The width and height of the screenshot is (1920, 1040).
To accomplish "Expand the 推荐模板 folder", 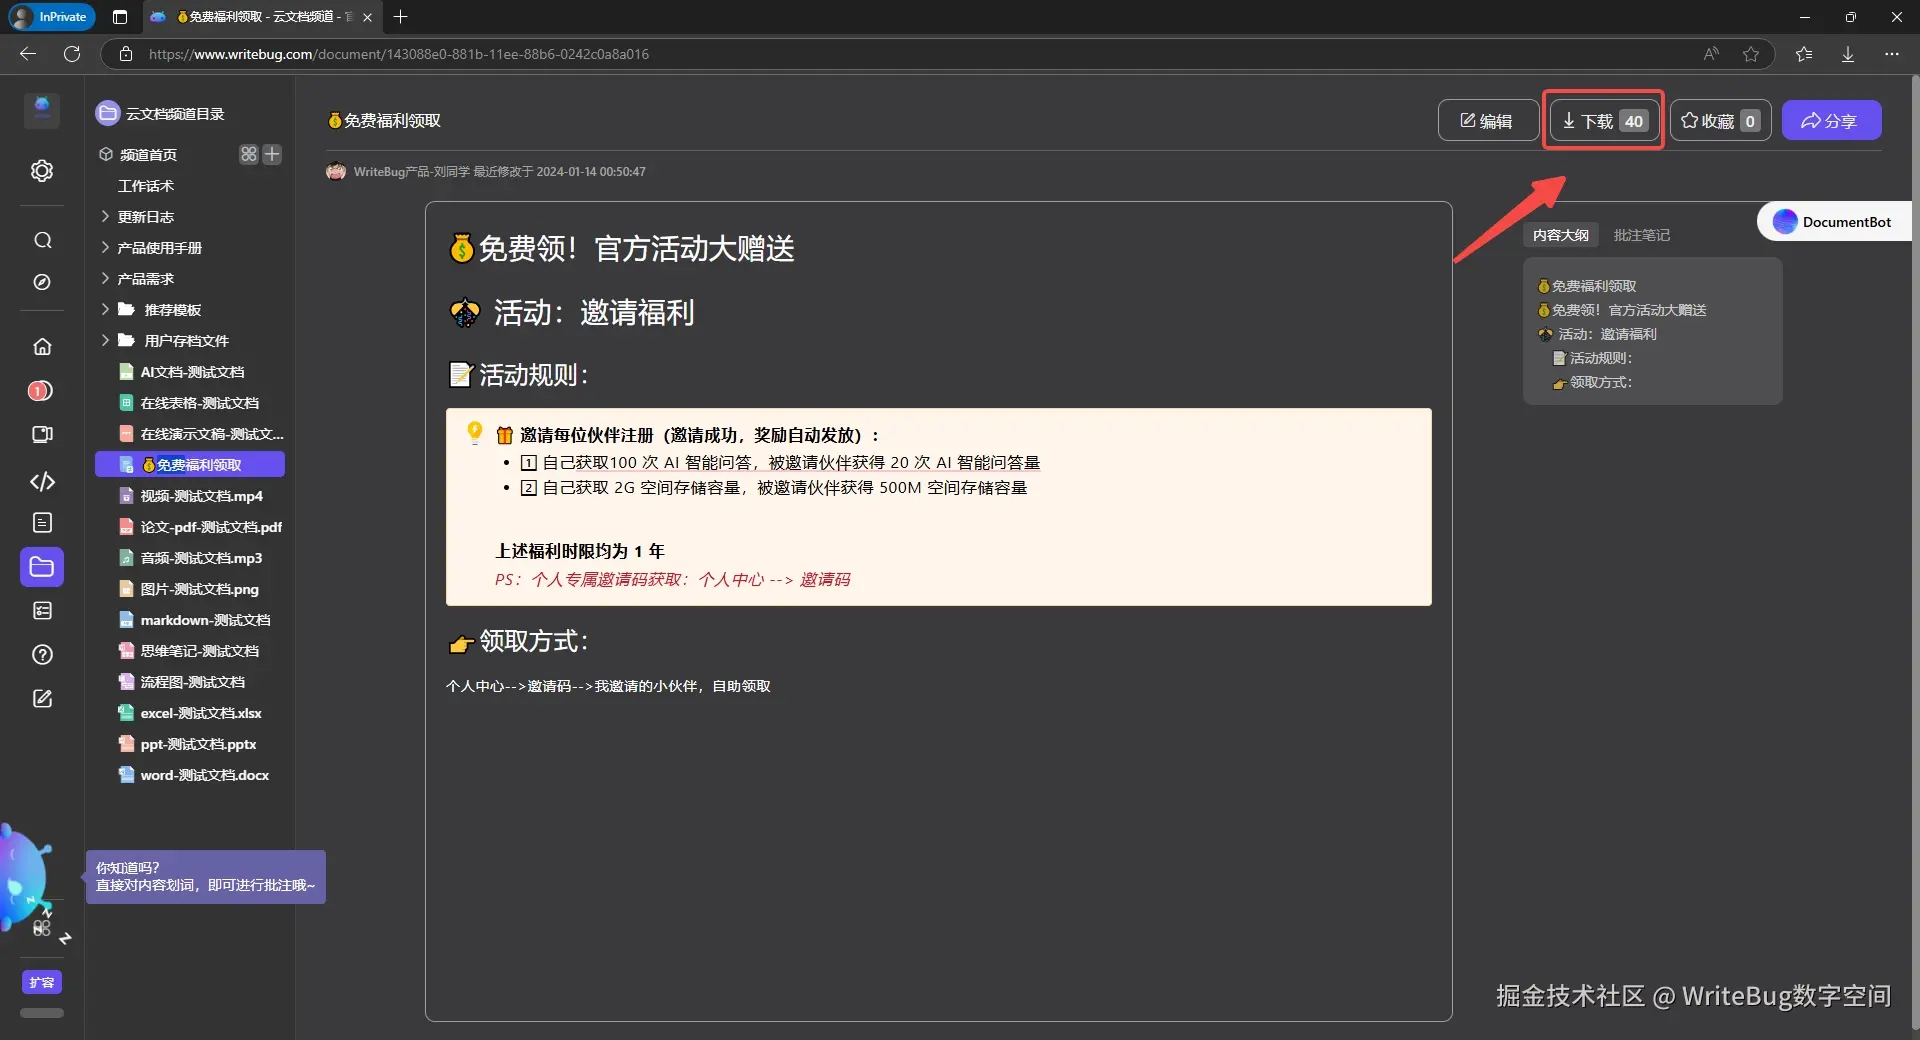I will [x=104, y=309].
